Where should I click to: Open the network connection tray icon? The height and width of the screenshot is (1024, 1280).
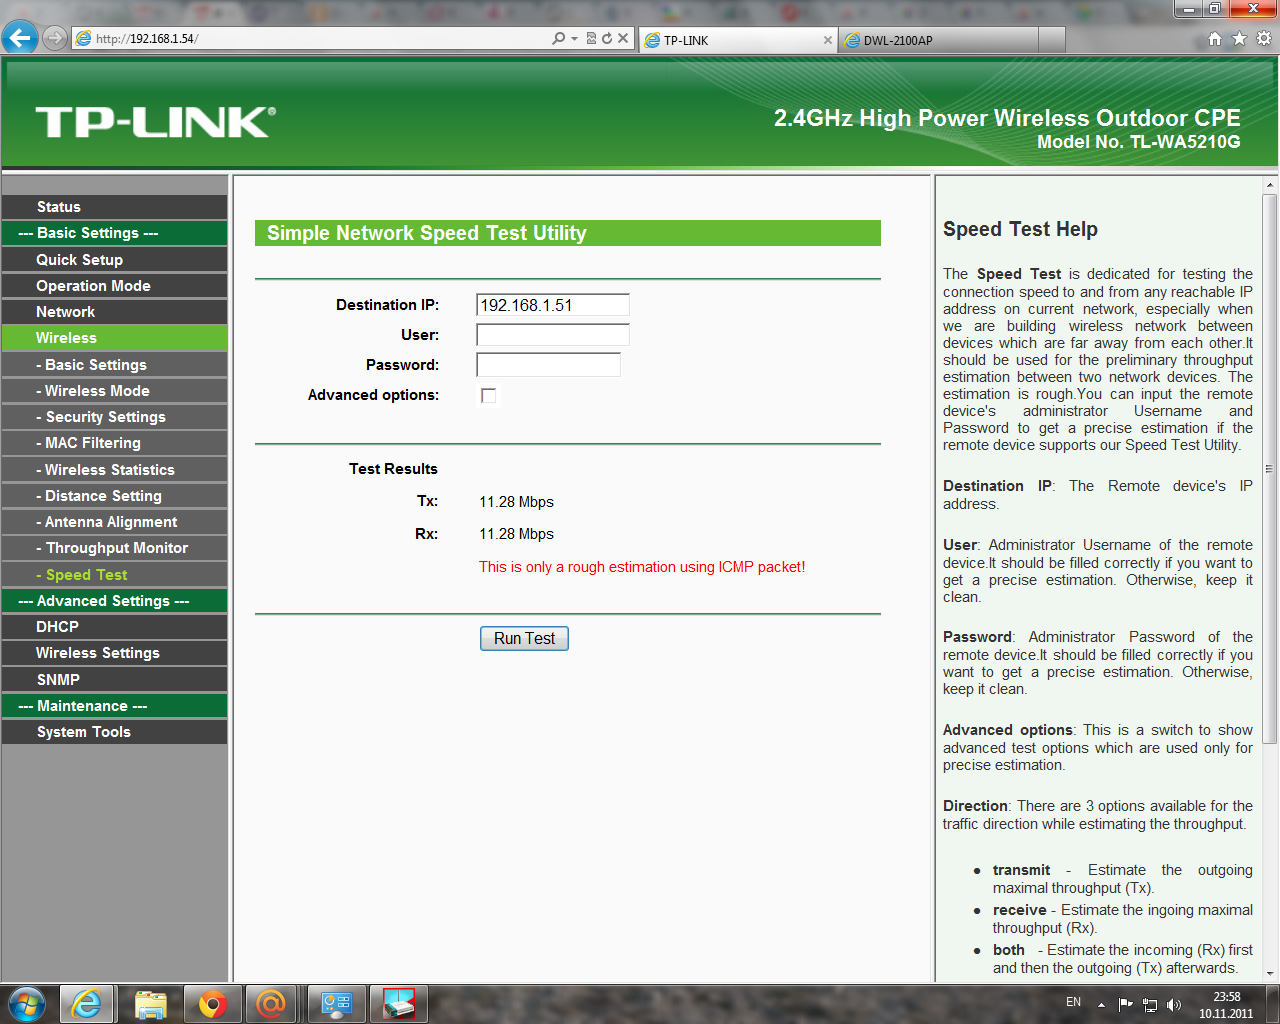tap(1150, 1004)
